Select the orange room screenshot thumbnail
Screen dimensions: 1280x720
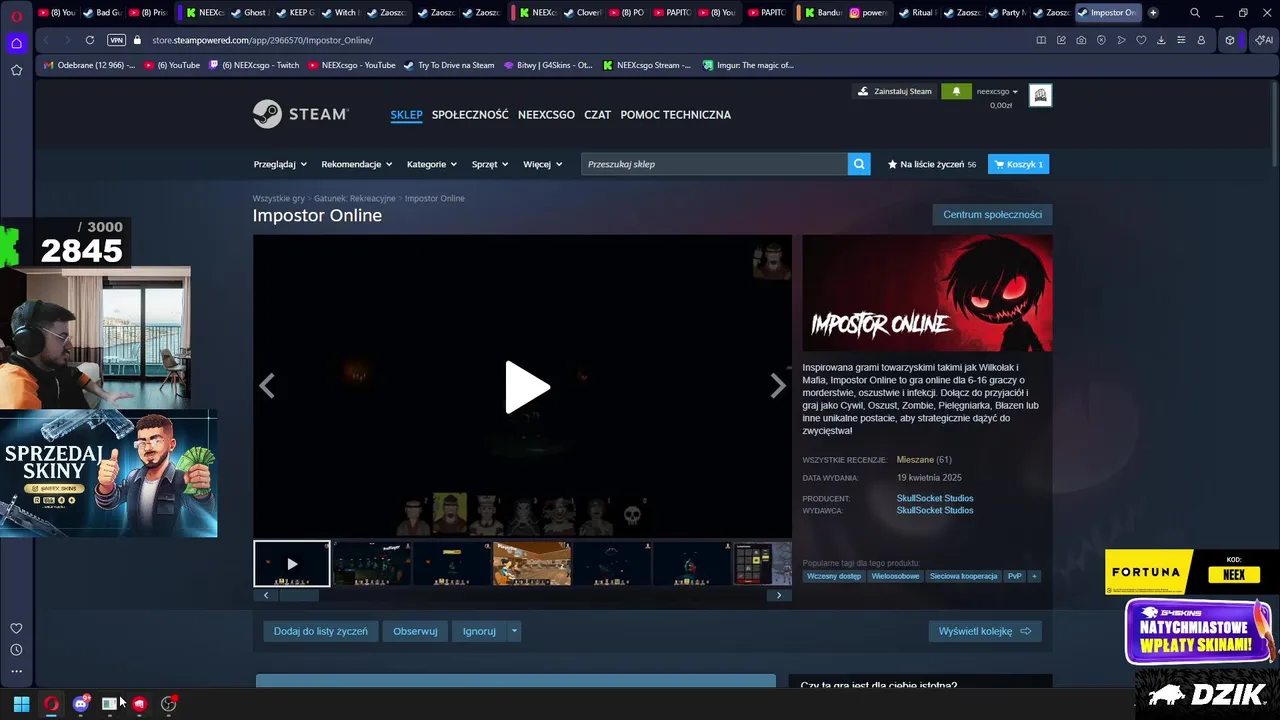(x=532, y=563)
